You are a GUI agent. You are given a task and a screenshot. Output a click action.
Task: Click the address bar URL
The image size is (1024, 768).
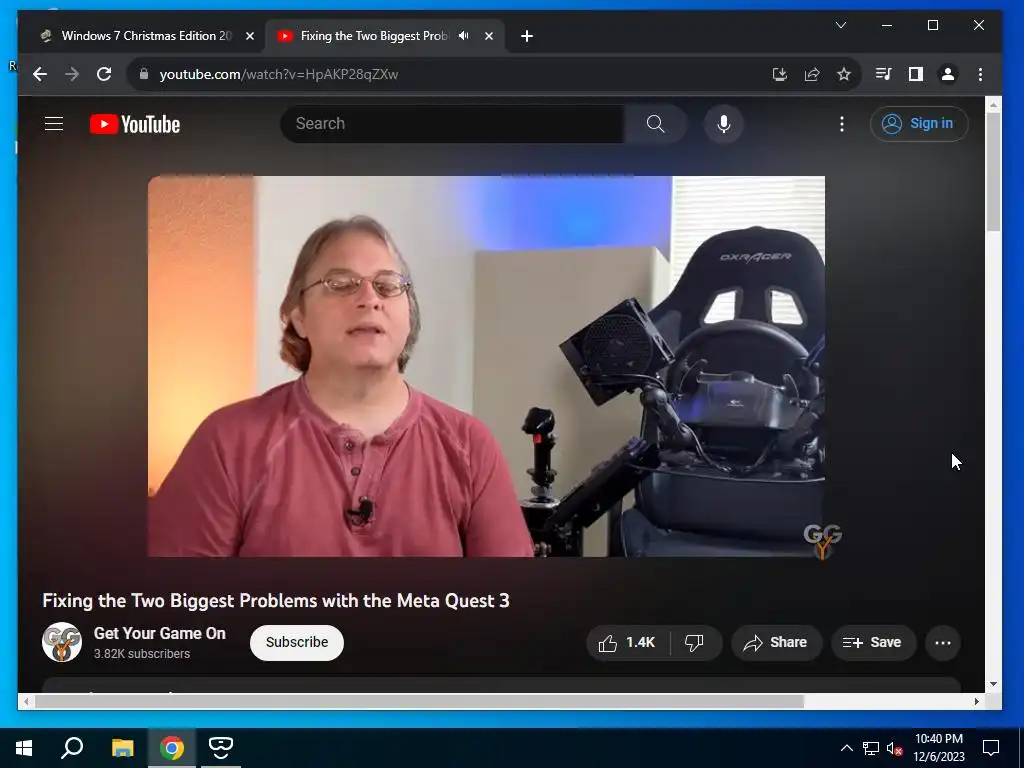pyautogui.click(x=279, y=74)
